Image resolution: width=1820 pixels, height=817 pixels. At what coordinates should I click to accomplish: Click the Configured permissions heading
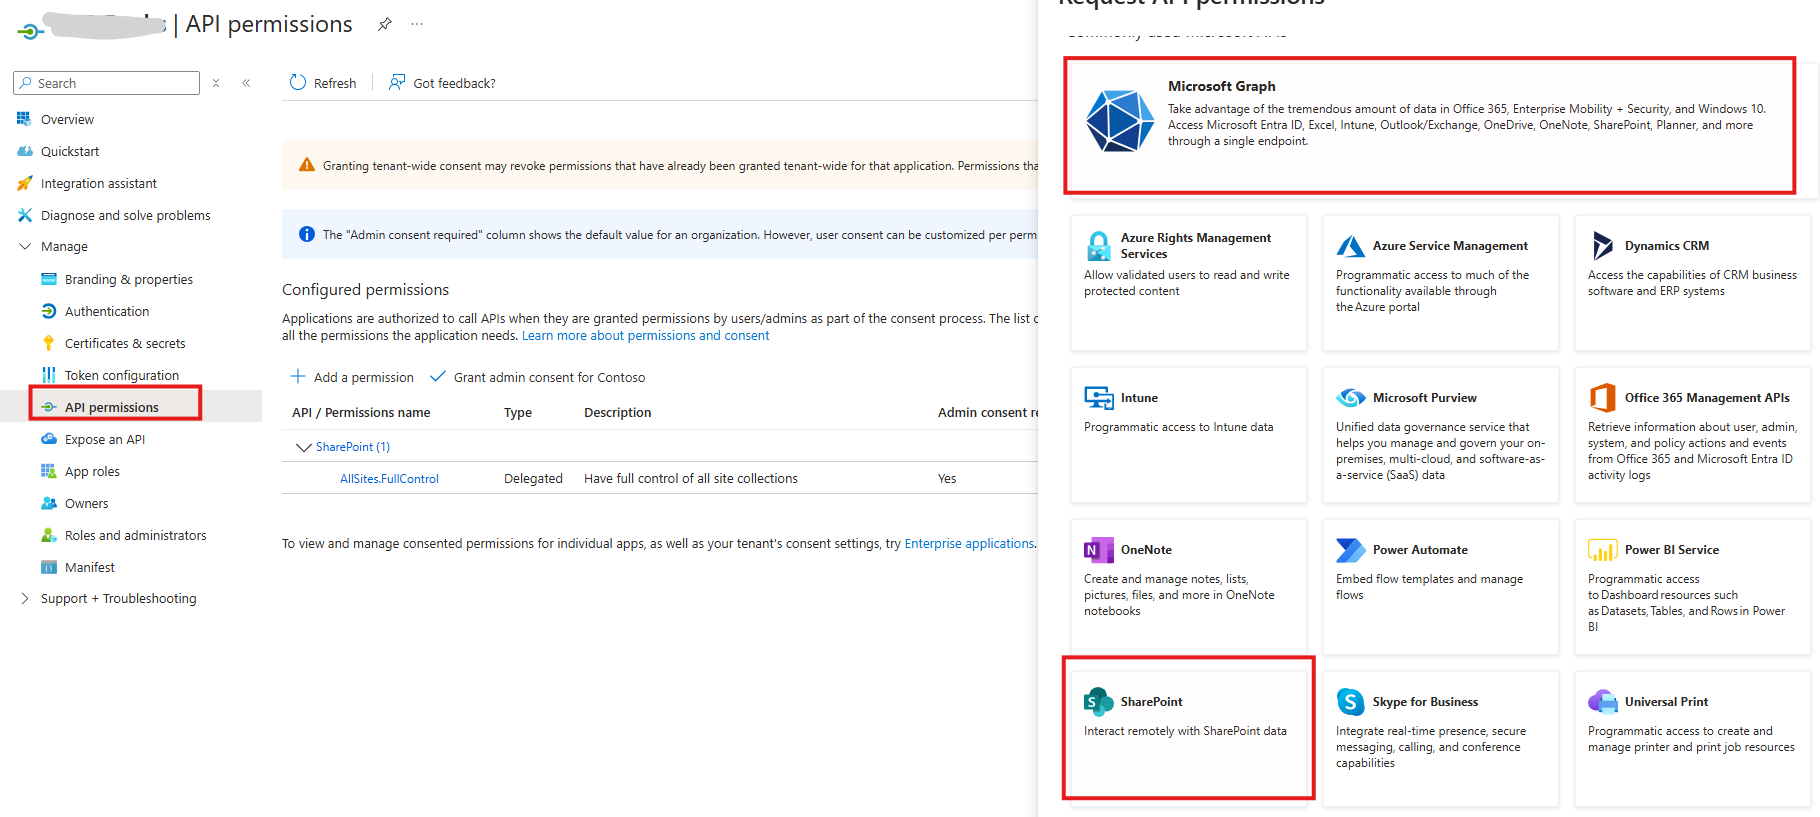coord(365,289)
